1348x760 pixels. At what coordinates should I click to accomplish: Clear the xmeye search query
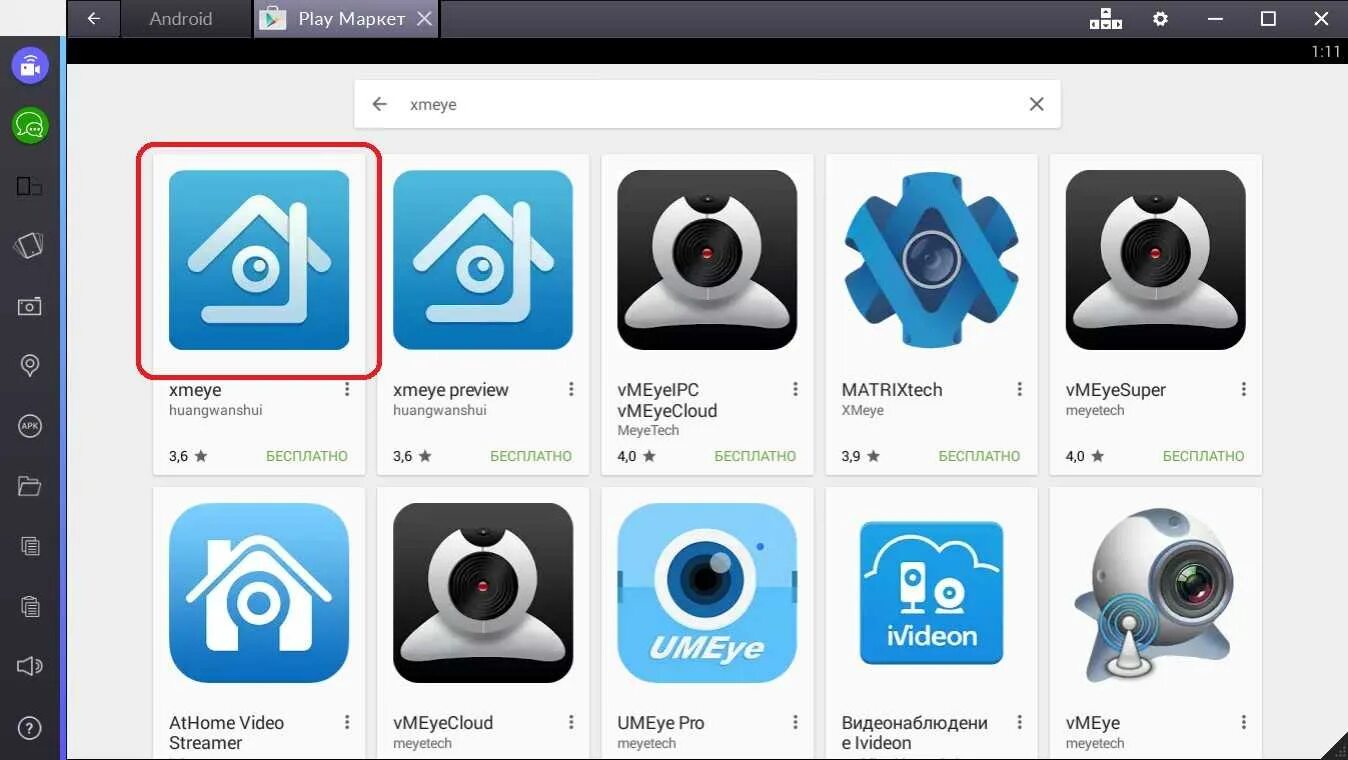coord(1036,104)
